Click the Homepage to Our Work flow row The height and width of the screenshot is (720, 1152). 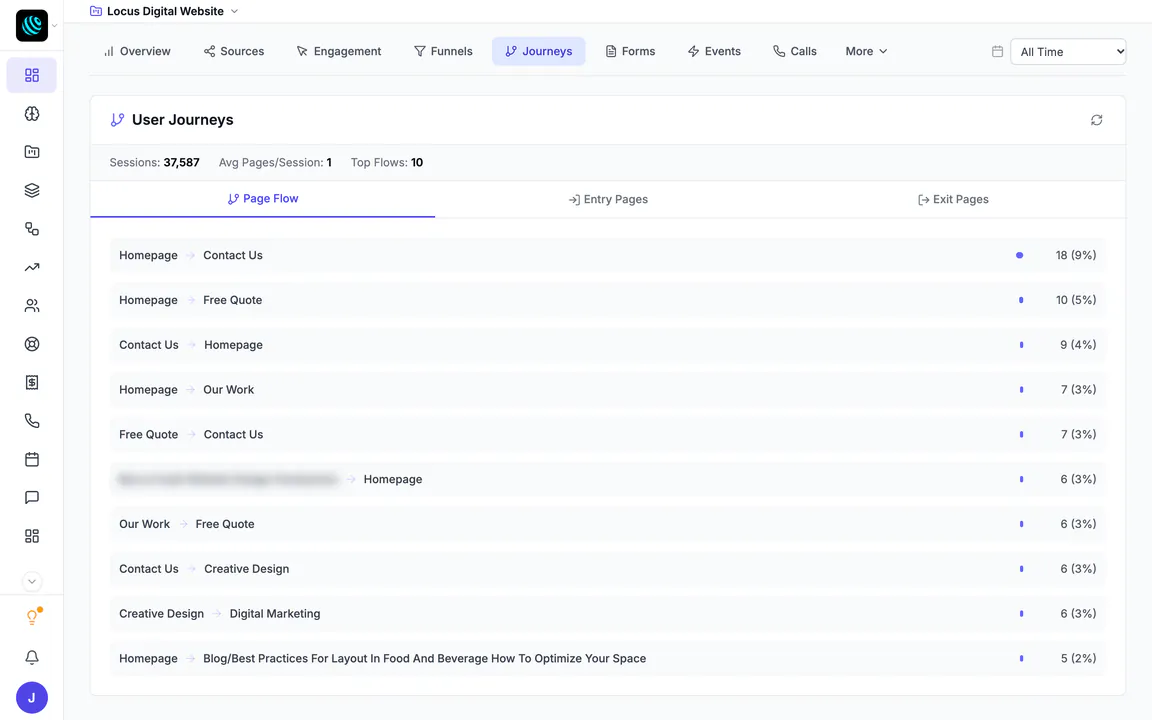tap(608, 390)
